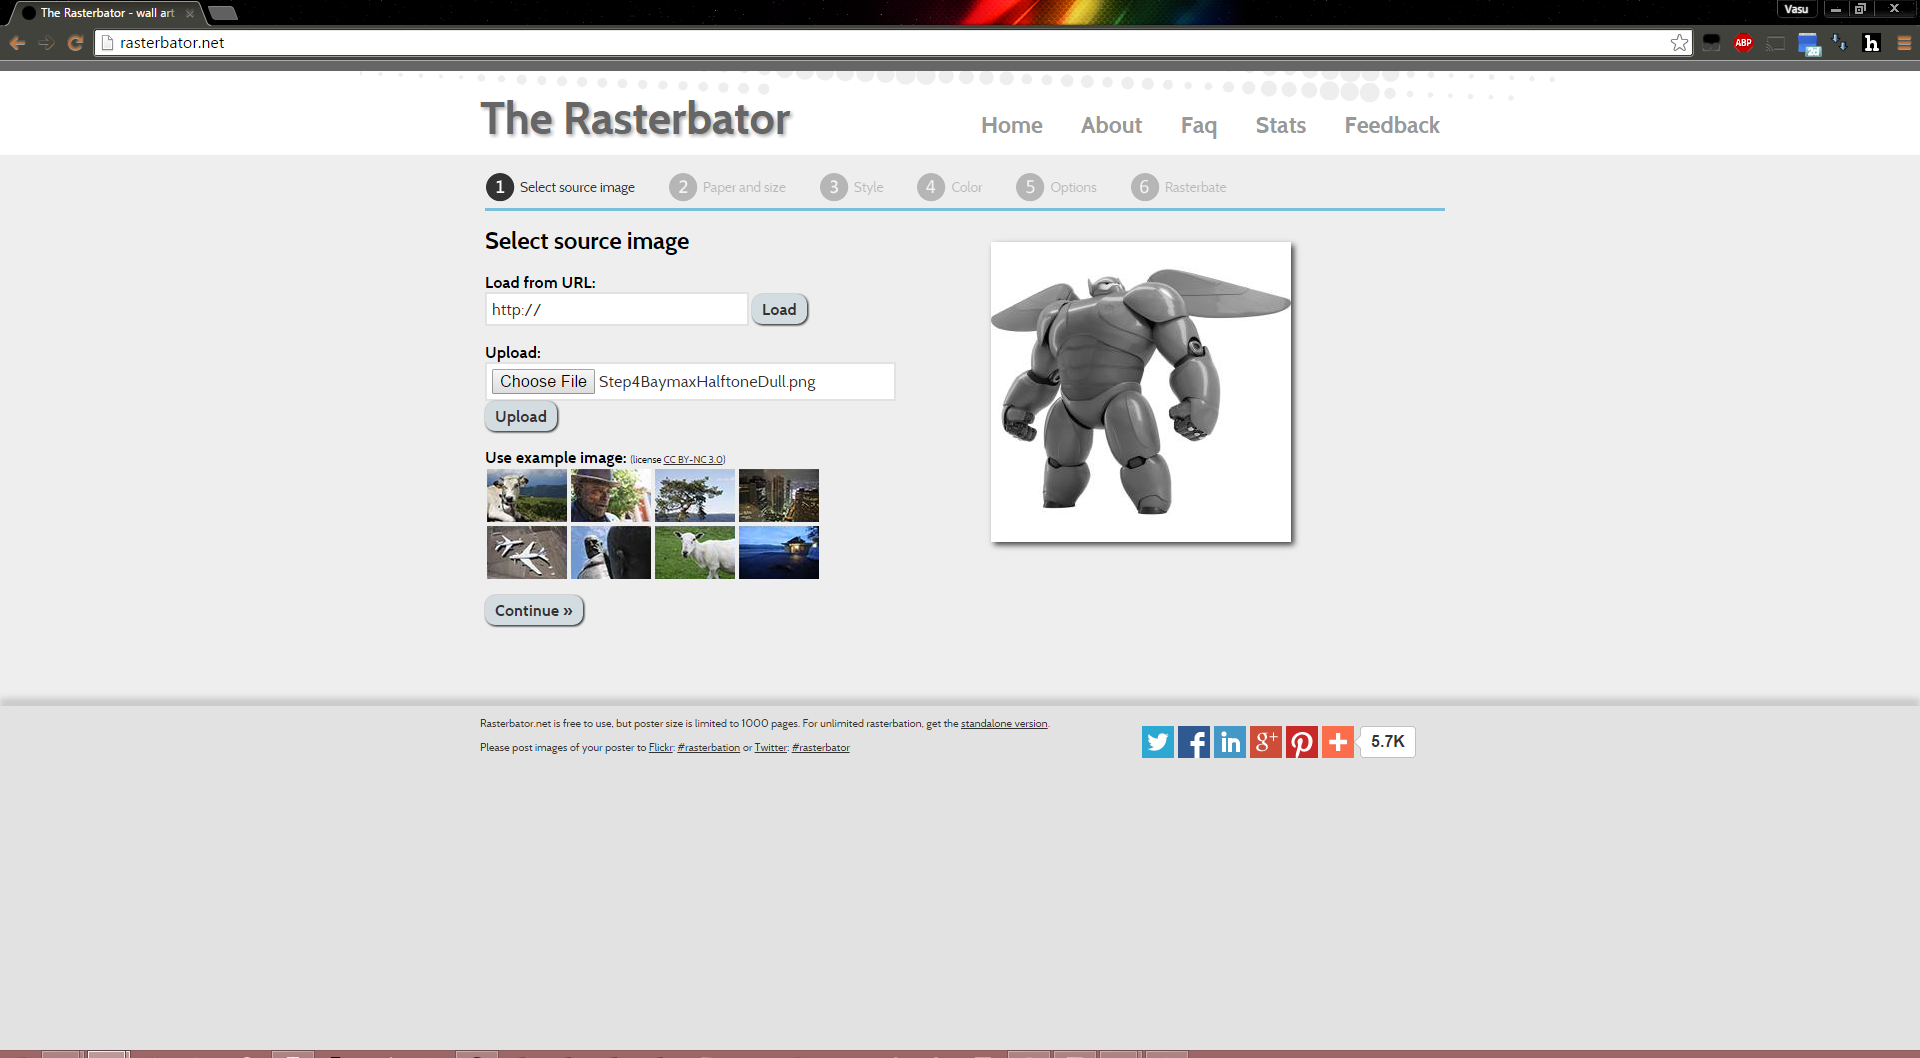Viewport: 1920px width, 1058px height.
Task: Select the man with hat example image
Action: 611,496
